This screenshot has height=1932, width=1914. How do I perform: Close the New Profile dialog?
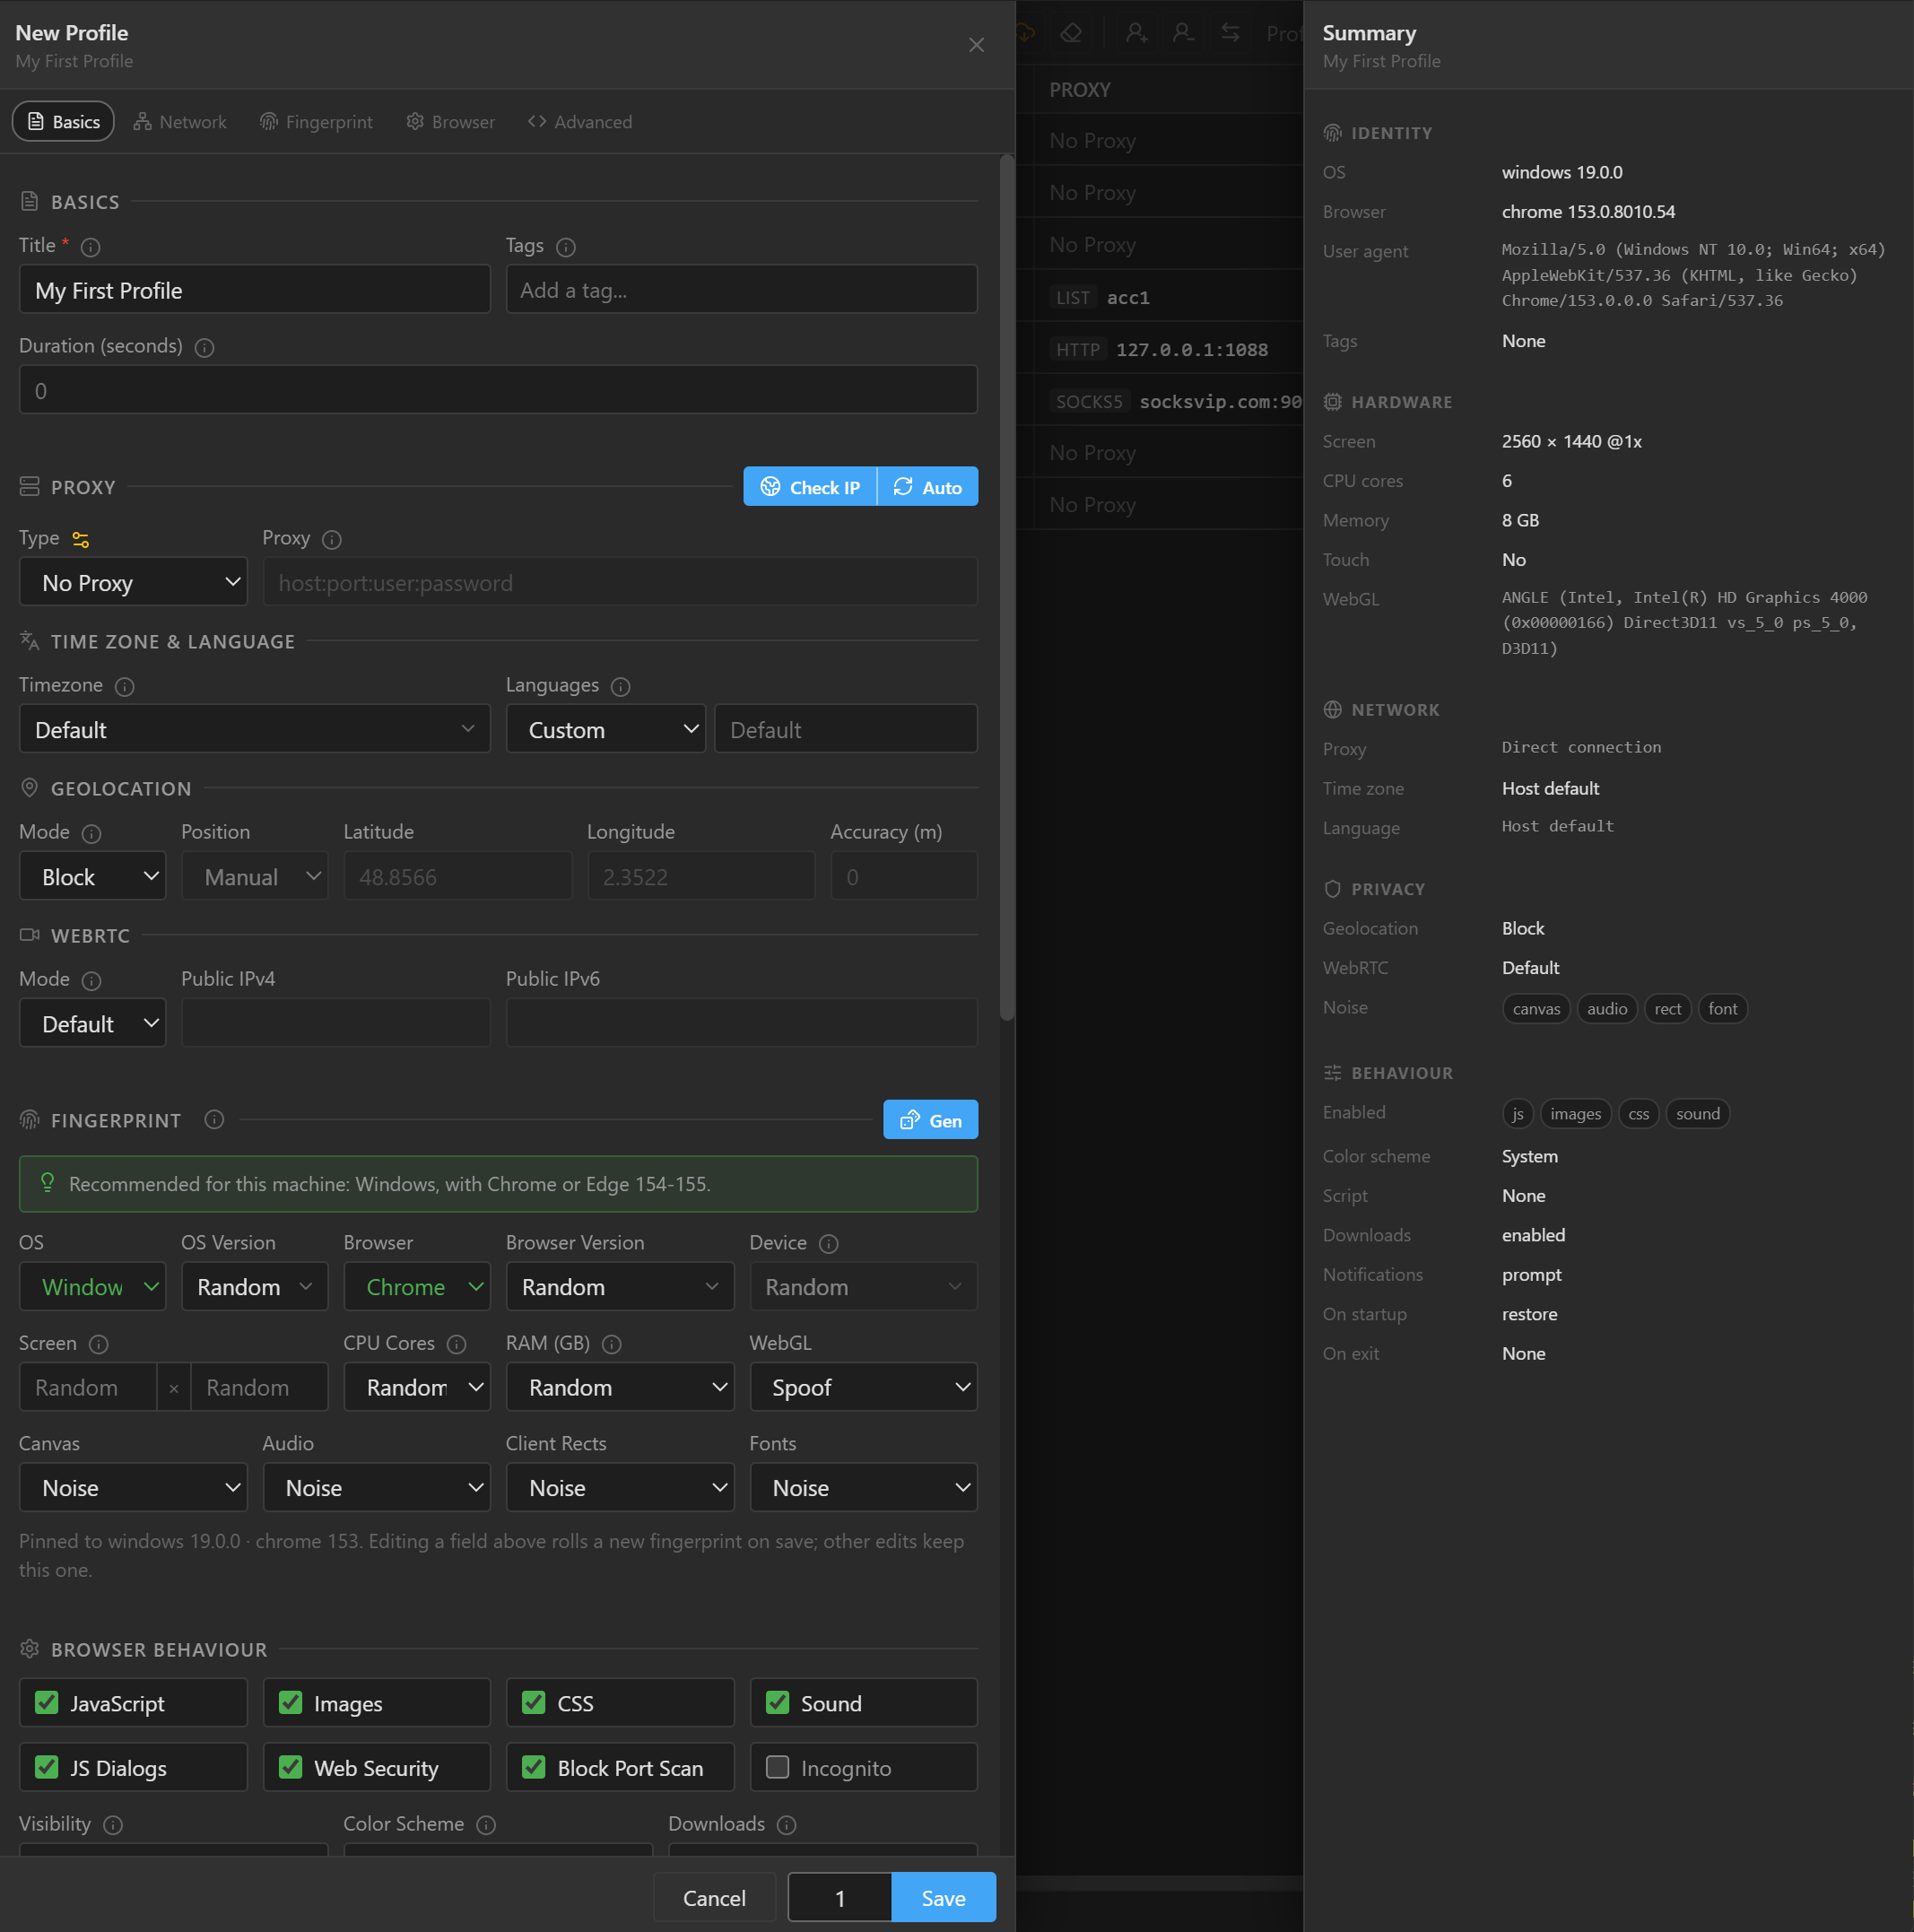coord(977,45)
